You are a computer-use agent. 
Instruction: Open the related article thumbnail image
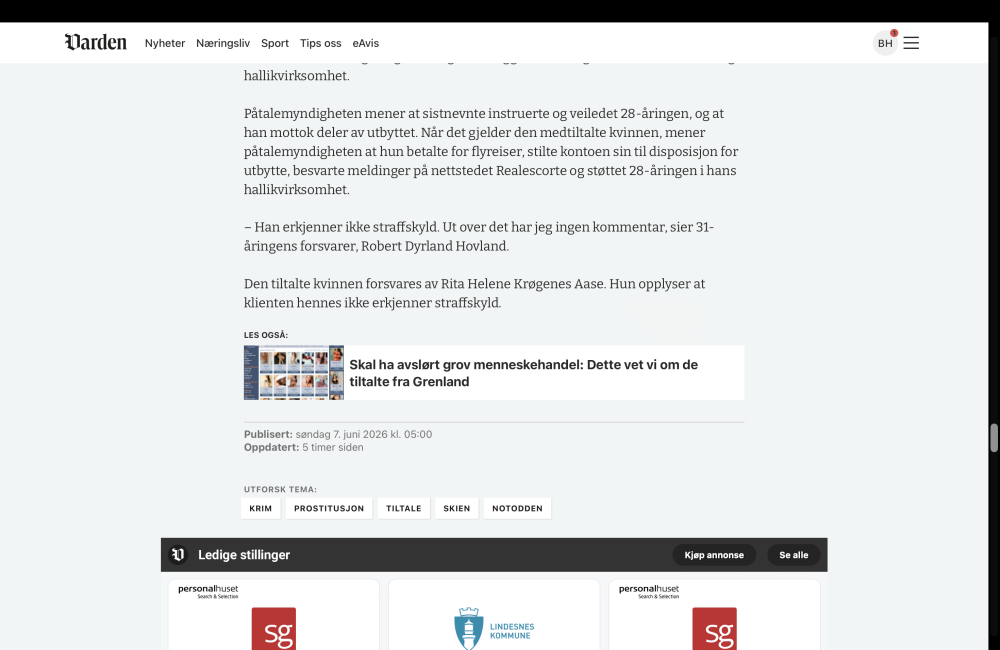pyautogui.click(x=293, y=373)
